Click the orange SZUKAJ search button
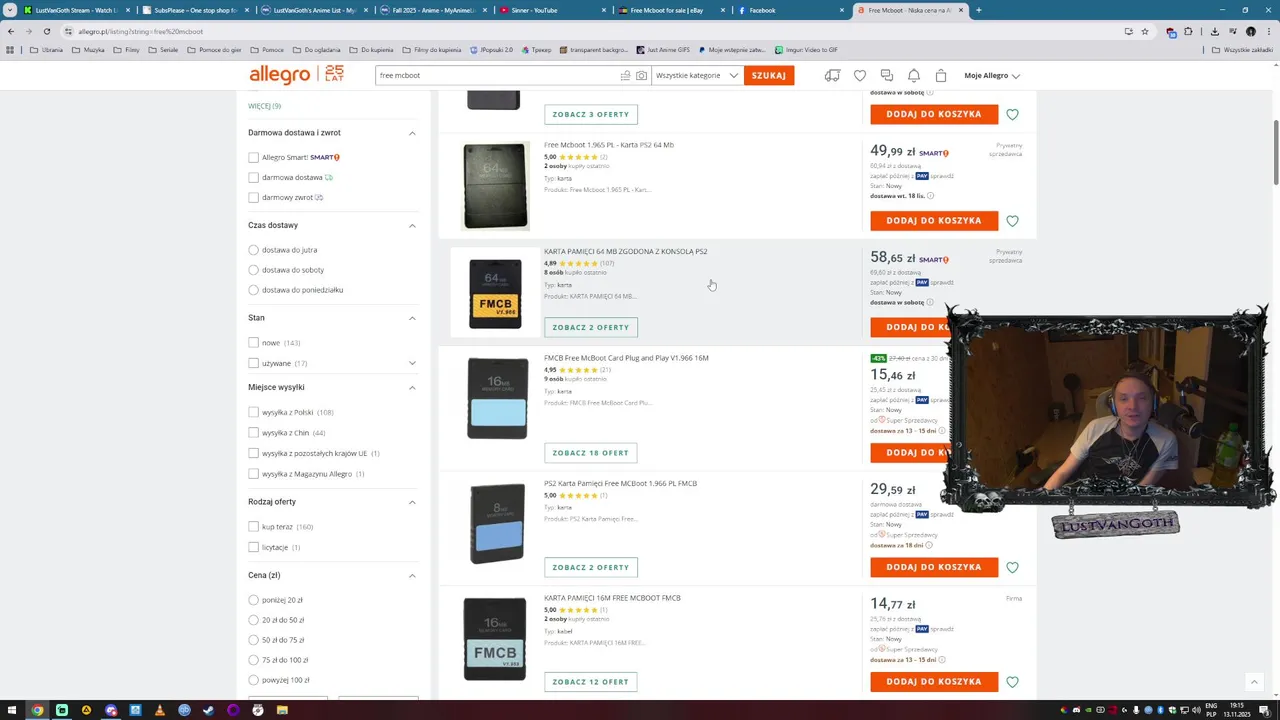1280x720 pixels. pyautogui.click(x=769, y=75)
